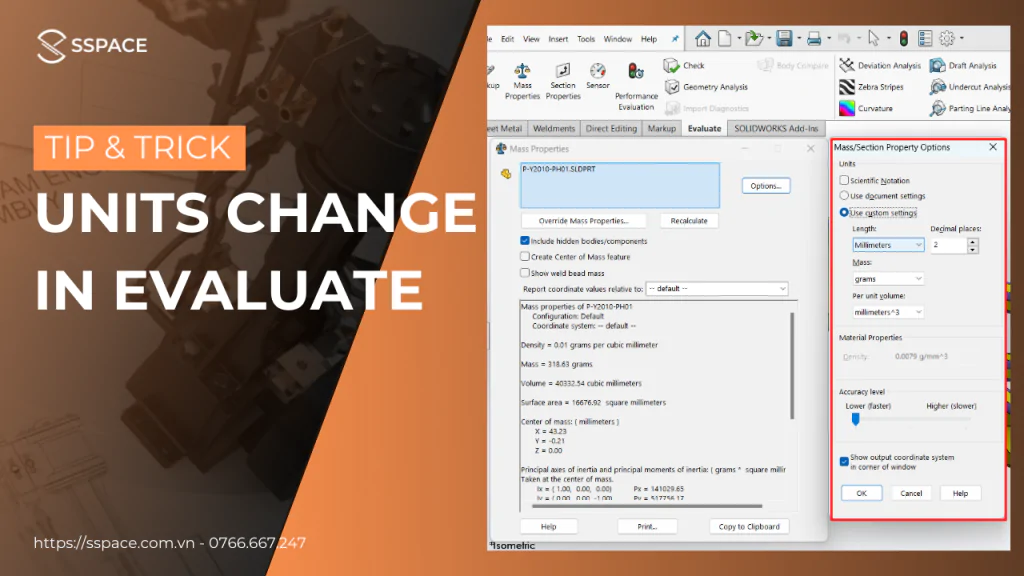This screenshot has width=1024, height=576.
Task: Open the Mass Properties tool
Action: coord(522,82)
